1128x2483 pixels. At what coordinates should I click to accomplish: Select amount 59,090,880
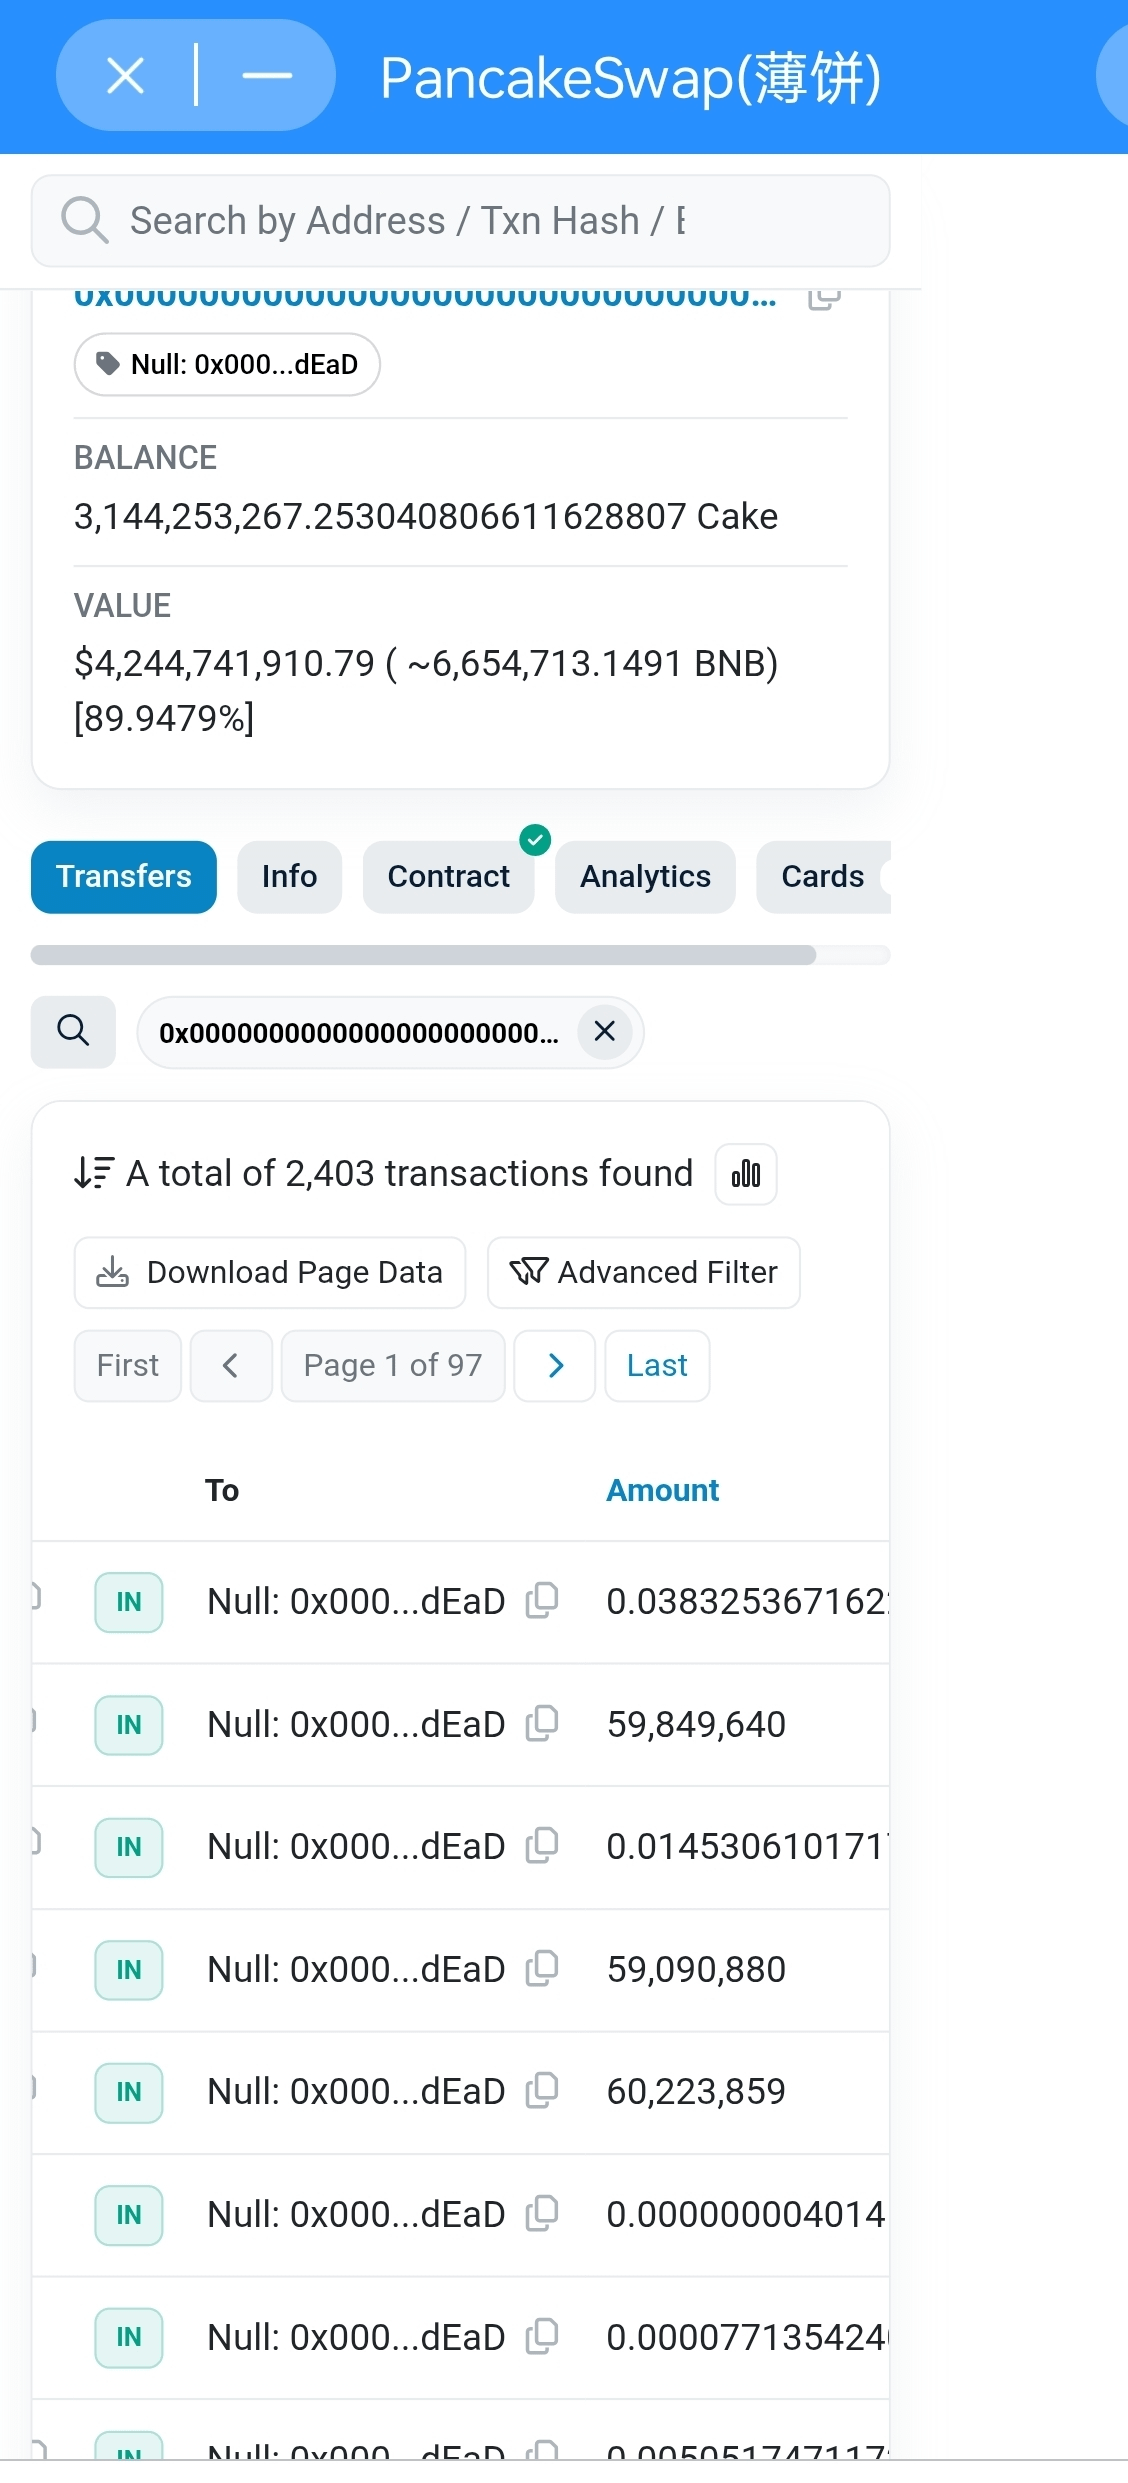[696, 1970]
